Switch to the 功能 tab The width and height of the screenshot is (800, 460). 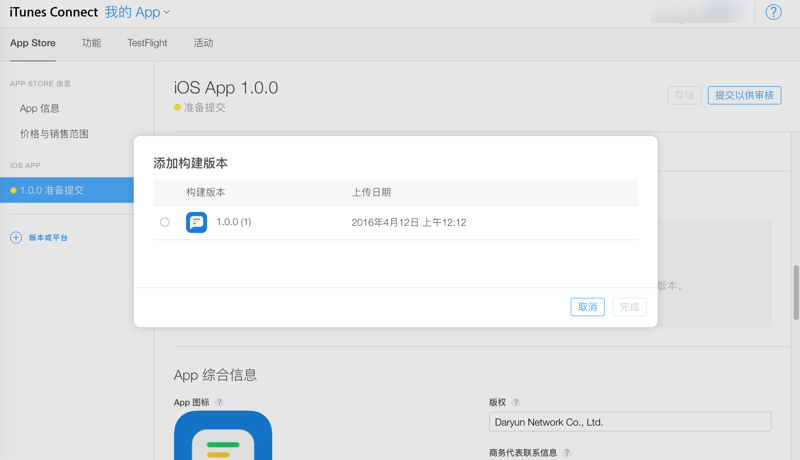coord(91,43)
